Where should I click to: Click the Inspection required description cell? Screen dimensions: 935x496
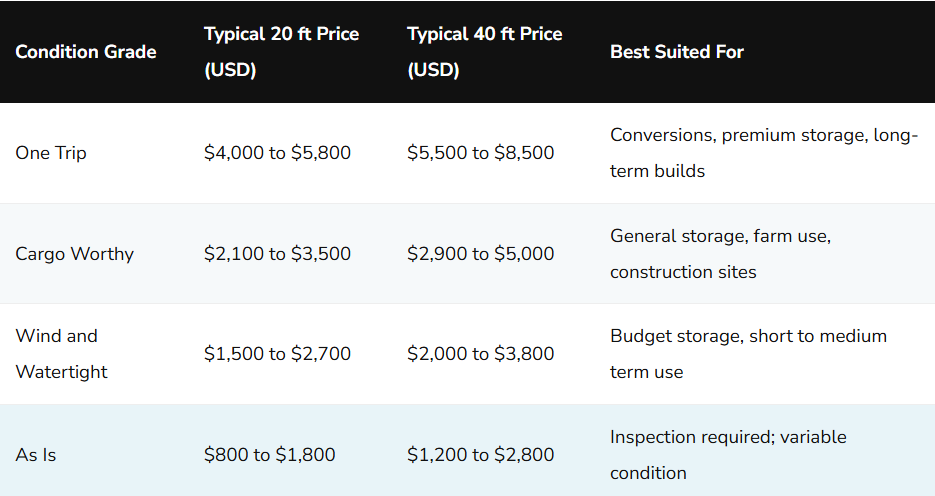tap(728, 455)
